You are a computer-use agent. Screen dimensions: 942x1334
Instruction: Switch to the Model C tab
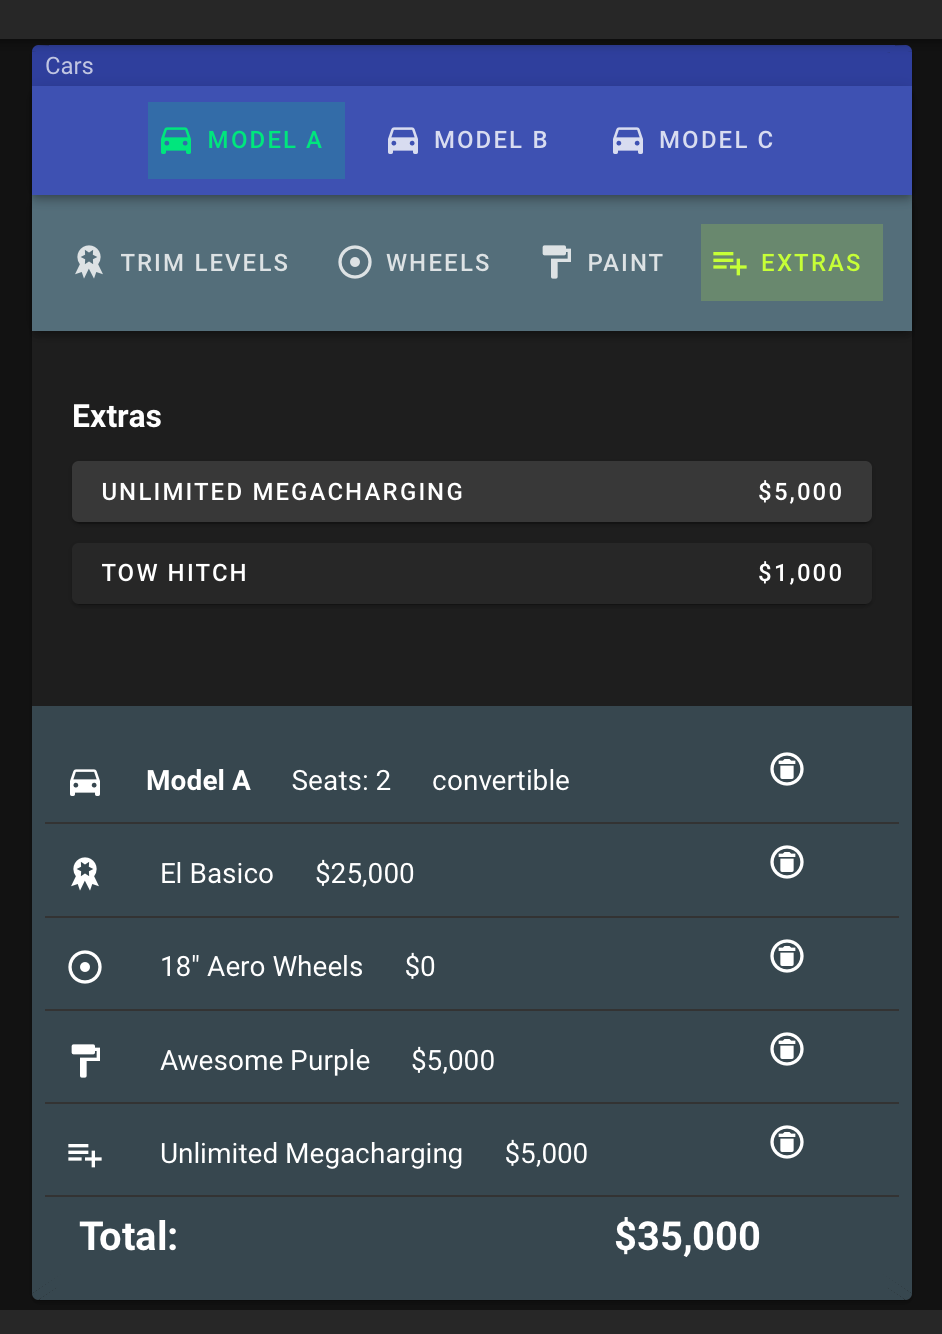pos(693,140)
